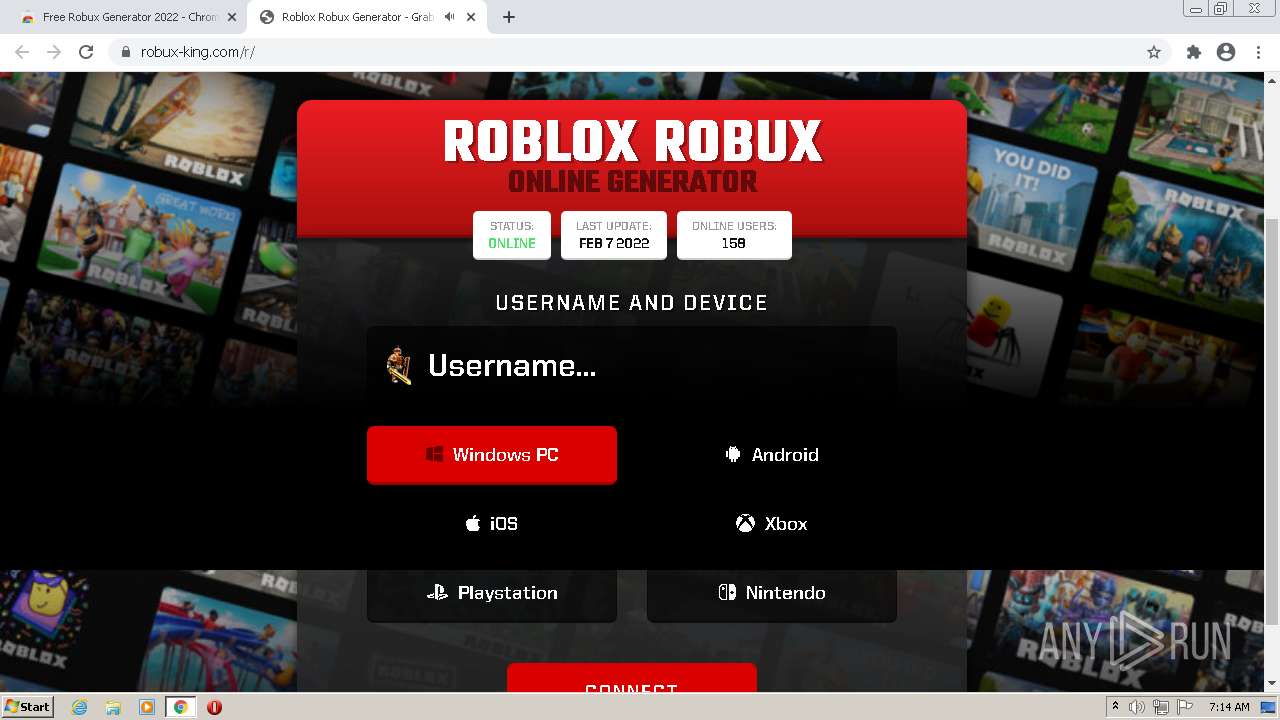Go forward to next page
This screenshot has height=720, width=1280.
[x=54, y=52]
